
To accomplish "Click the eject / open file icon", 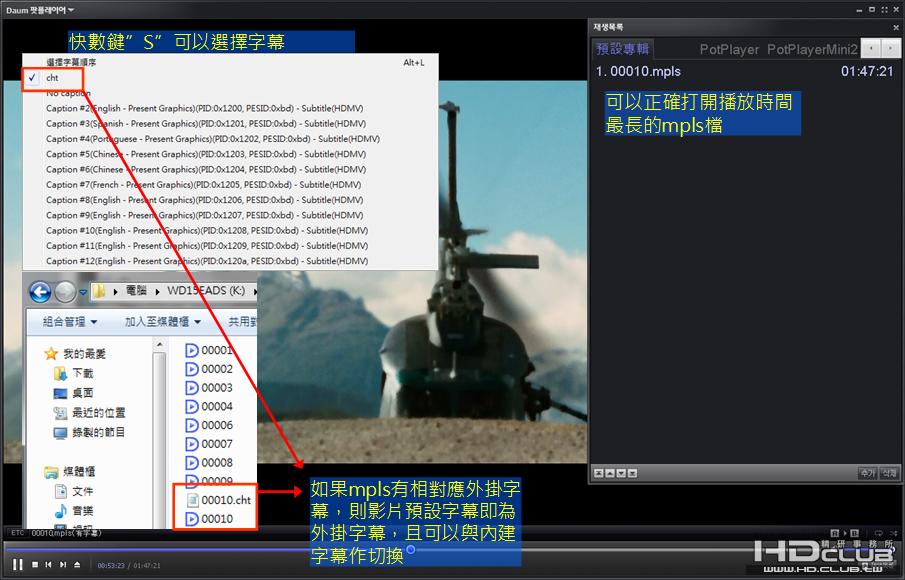I will point(77,564).
